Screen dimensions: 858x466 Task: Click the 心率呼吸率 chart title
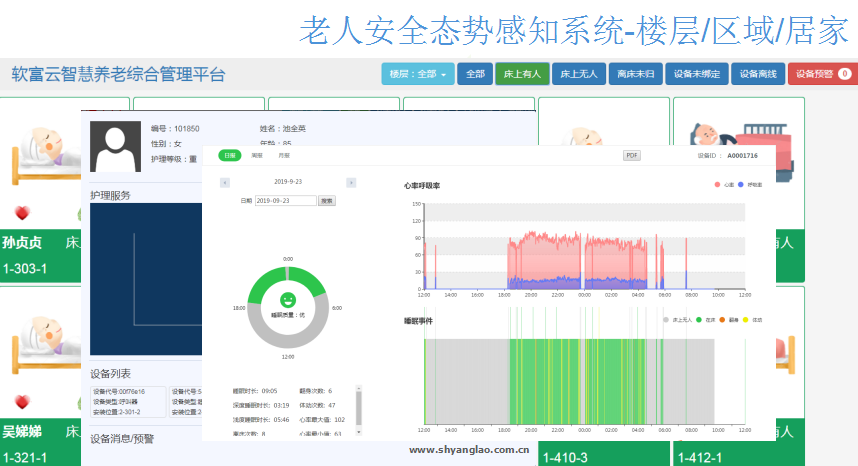pyautogui.click(x=422, y=186)
